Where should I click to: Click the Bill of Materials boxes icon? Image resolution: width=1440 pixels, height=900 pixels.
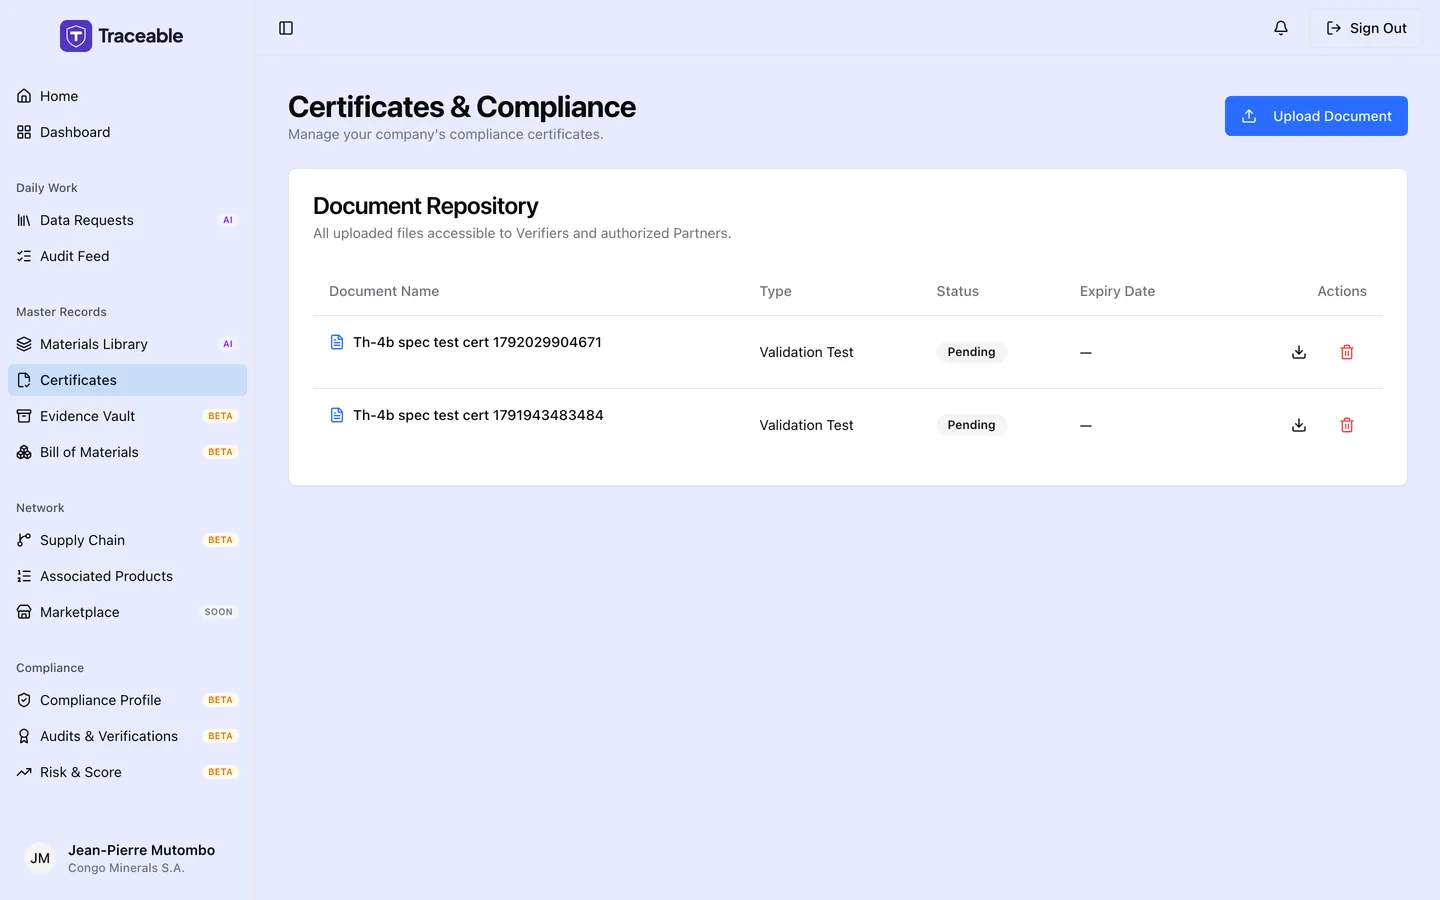24,452
